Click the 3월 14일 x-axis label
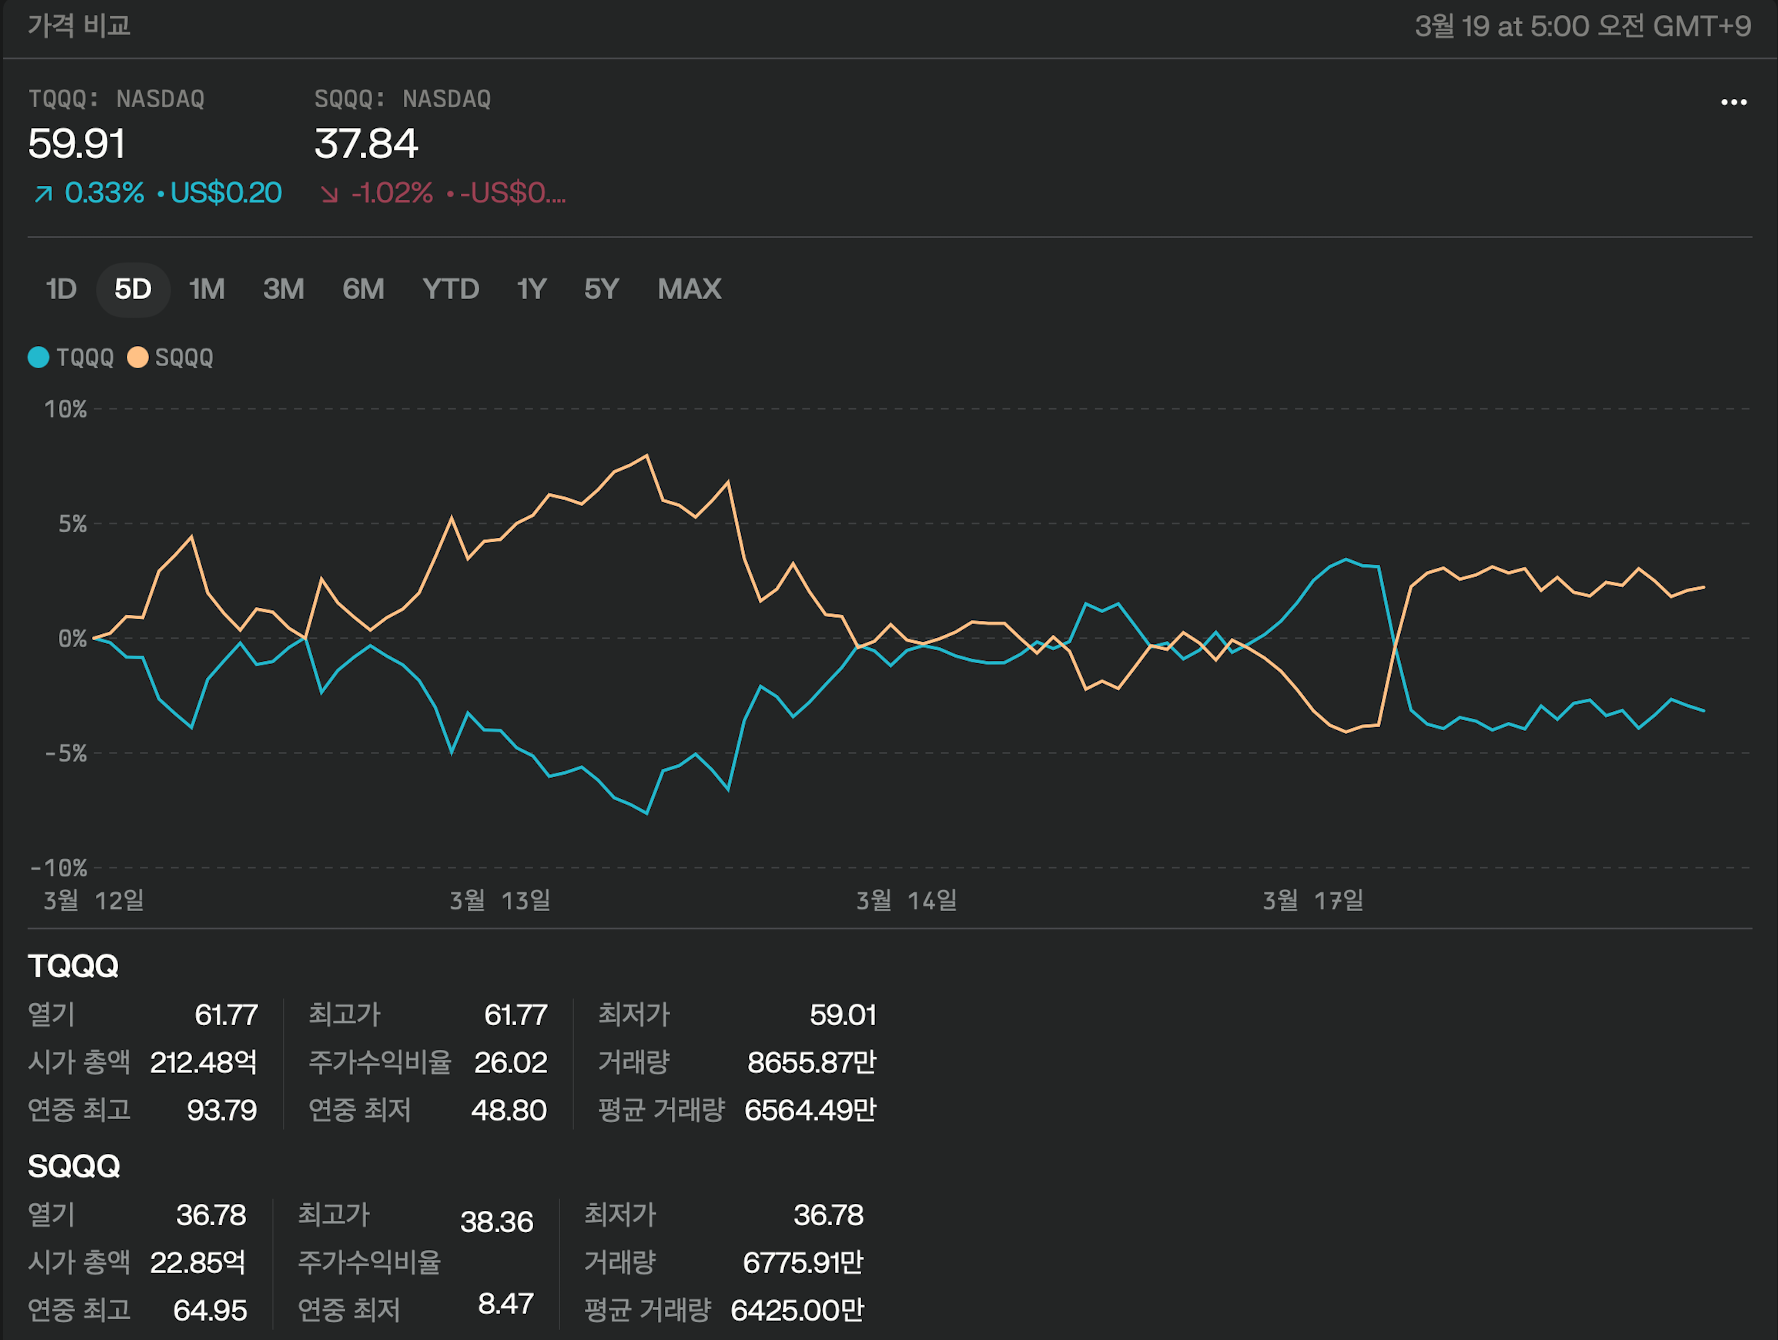Image resolution: width=1778 pixels, height=1340 pixels. click(x=907, y=900)
